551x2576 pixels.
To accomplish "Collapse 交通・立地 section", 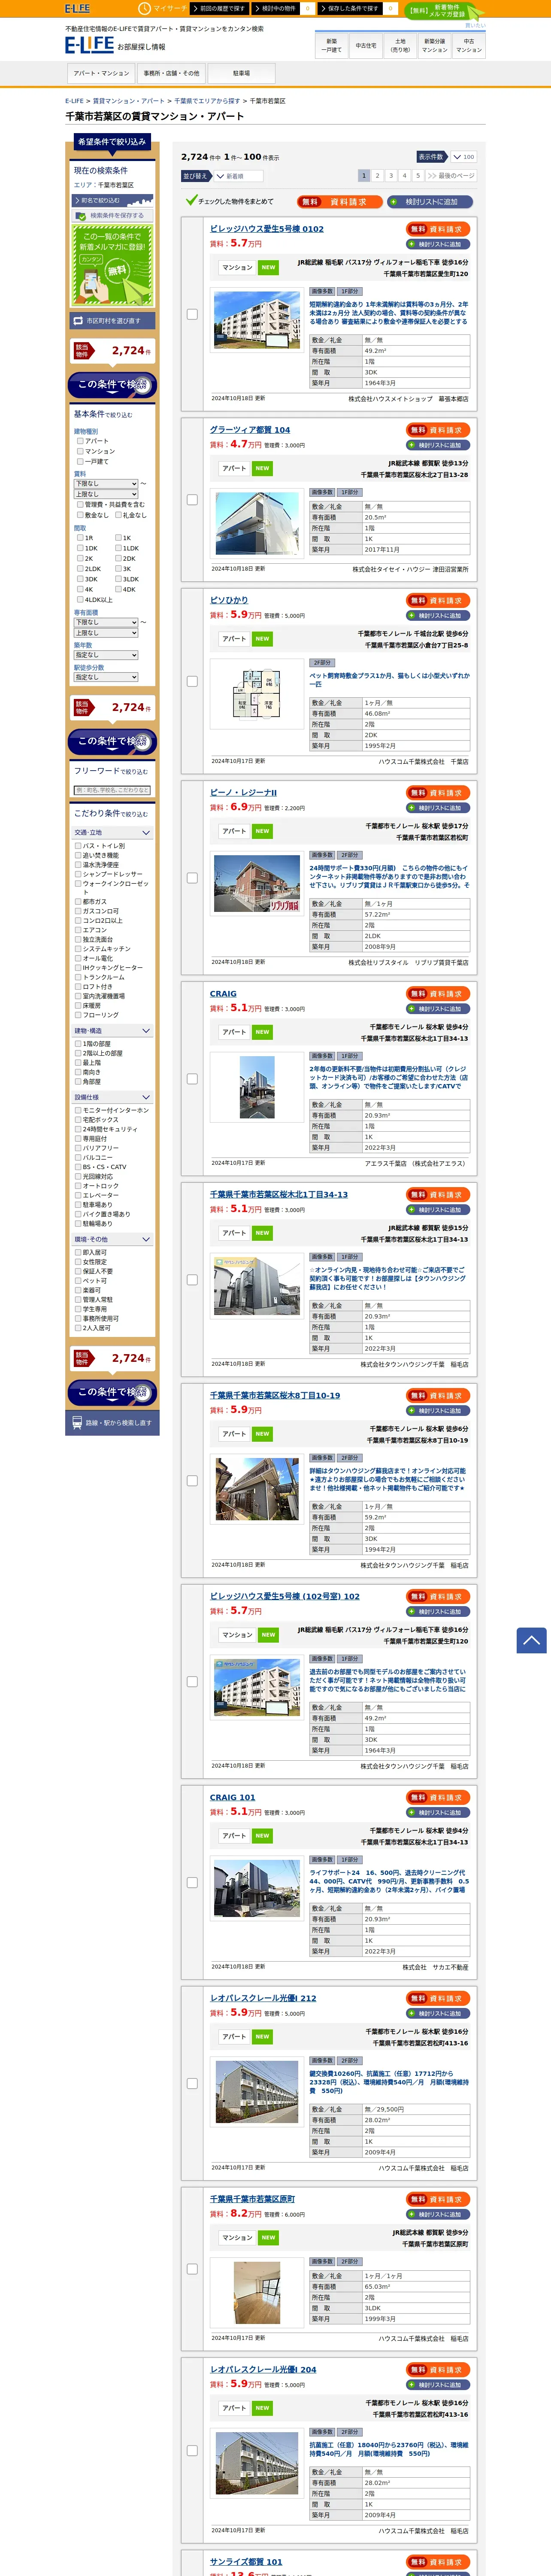I will point(112,833).
